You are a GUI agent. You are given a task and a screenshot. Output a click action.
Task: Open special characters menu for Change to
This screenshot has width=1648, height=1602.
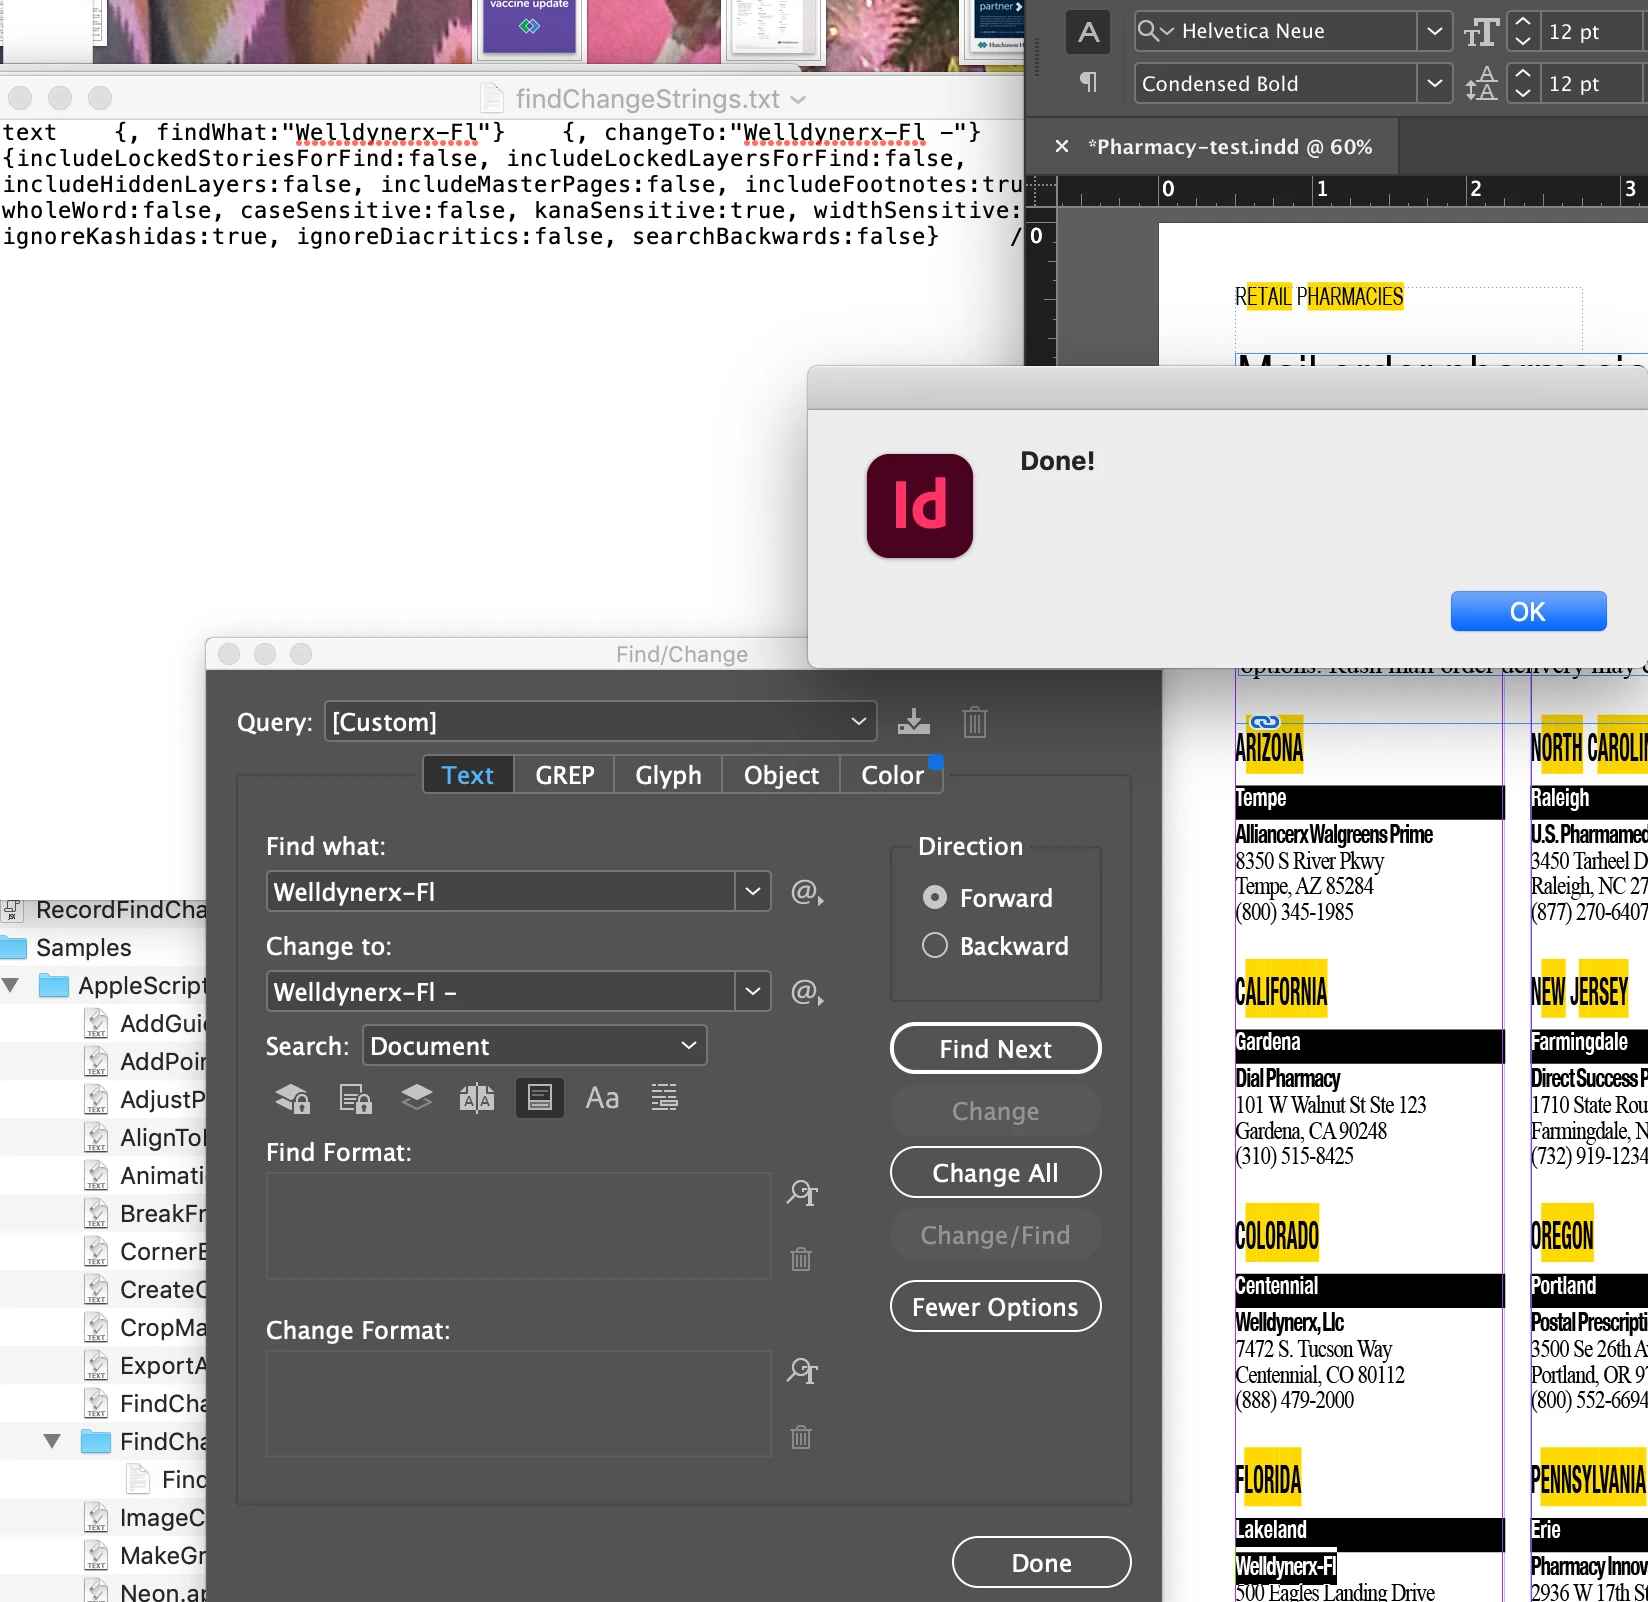[807, 992]
